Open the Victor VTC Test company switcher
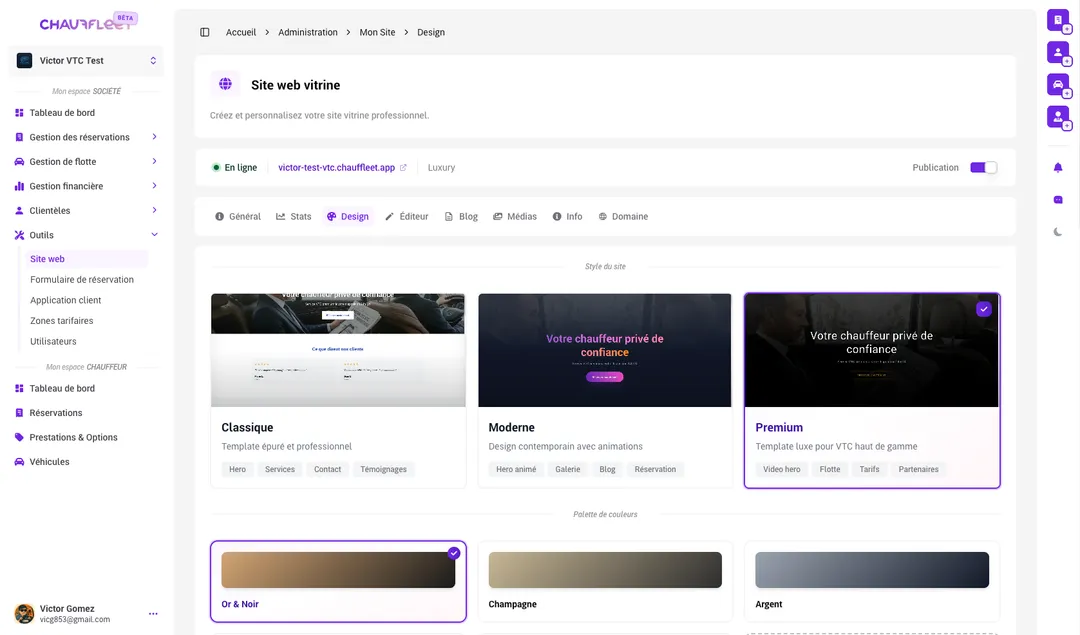 pos(86,61)
